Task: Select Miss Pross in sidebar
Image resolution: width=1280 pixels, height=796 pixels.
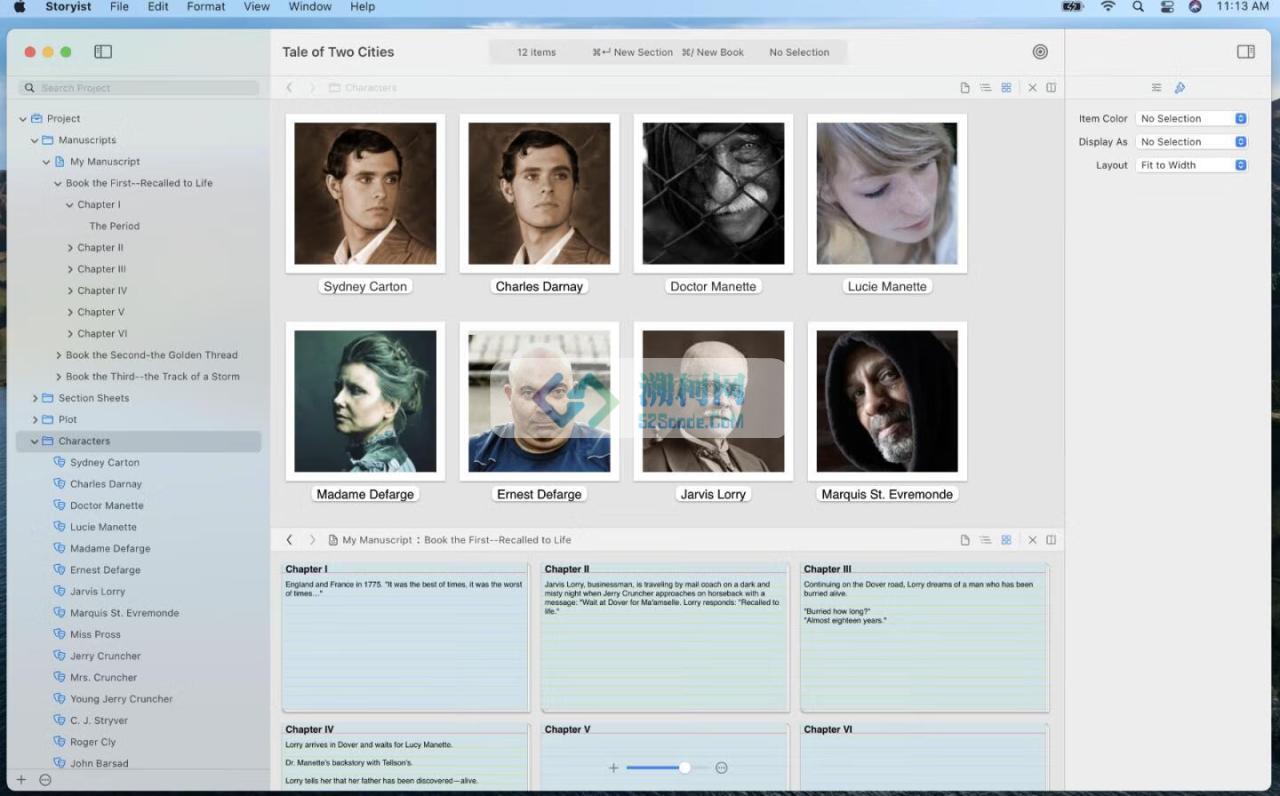Action: [95, 634]
